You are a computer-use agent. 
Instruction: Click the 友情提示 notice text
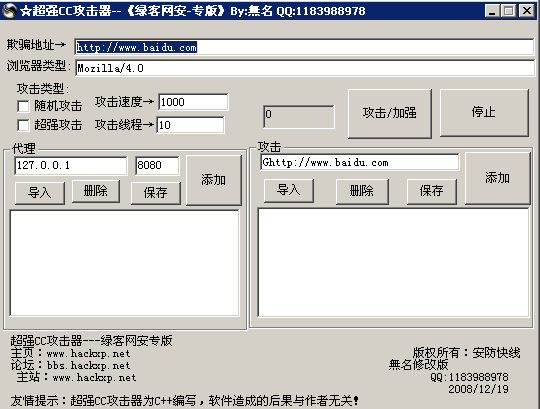click(x=185, y=401)
